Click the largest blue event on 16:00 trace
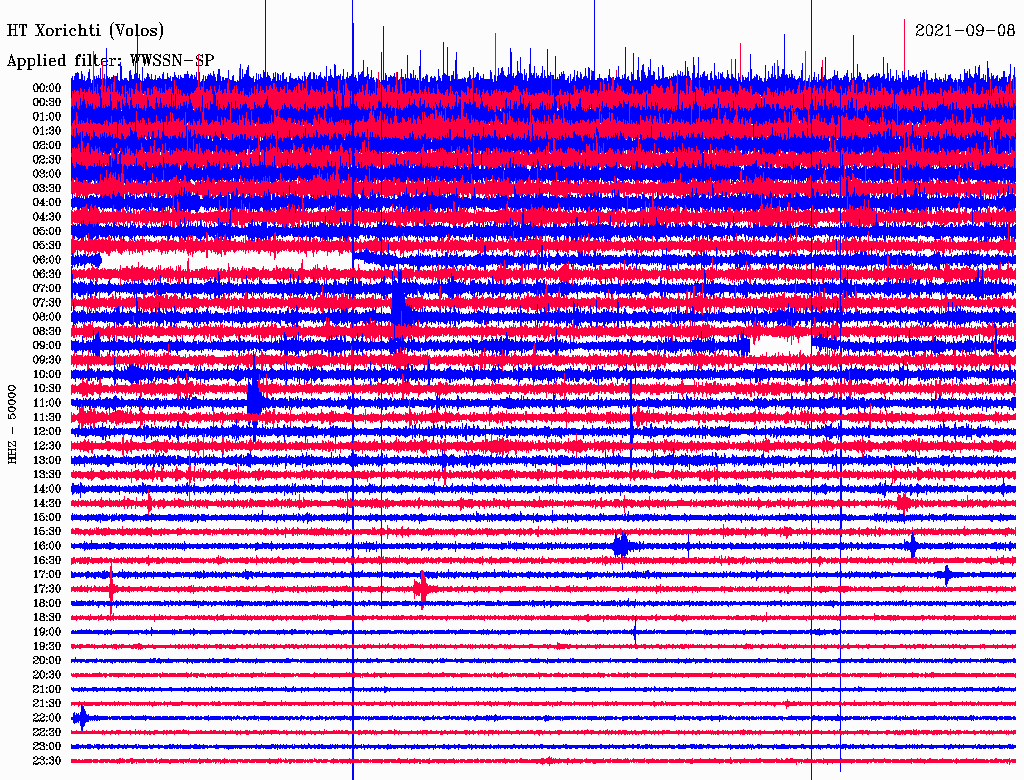1024x780 pixels. coord(621,545)
